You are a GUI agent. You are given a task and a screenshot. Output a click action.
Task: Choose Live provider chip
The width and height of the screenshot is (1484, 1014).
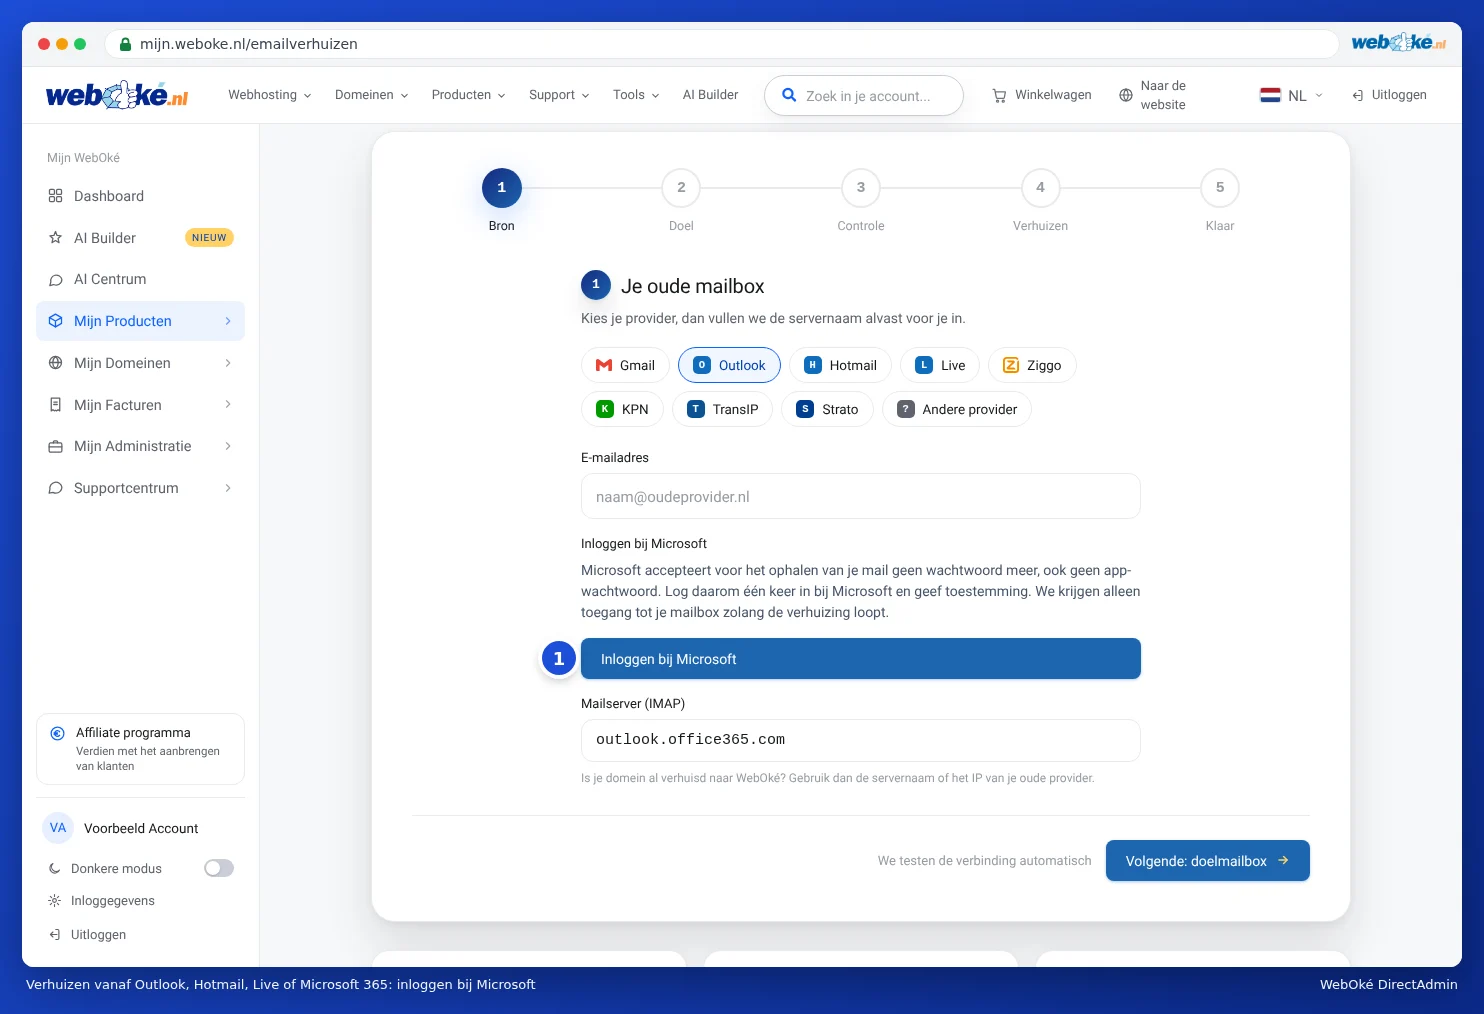[x=940, y=365]
